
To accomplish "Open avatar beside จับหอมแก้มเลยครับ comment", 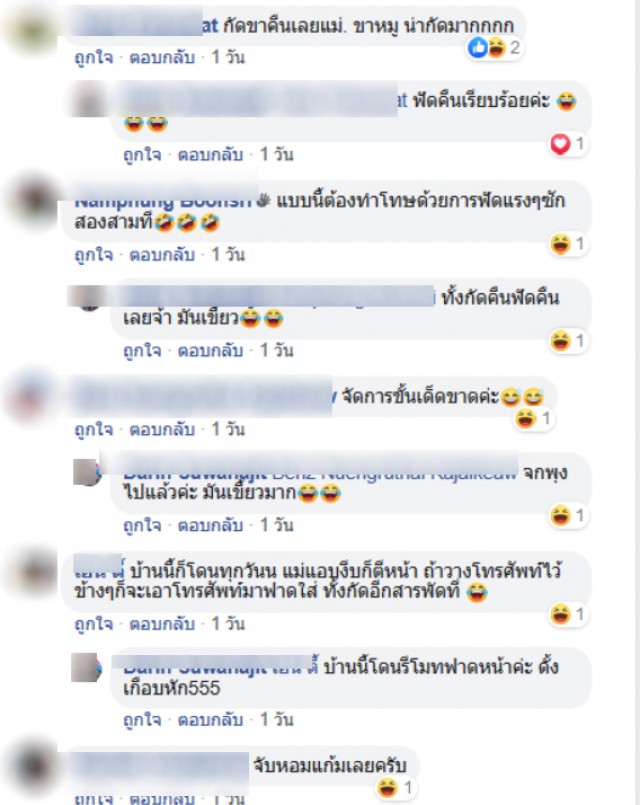I will 33,767.
